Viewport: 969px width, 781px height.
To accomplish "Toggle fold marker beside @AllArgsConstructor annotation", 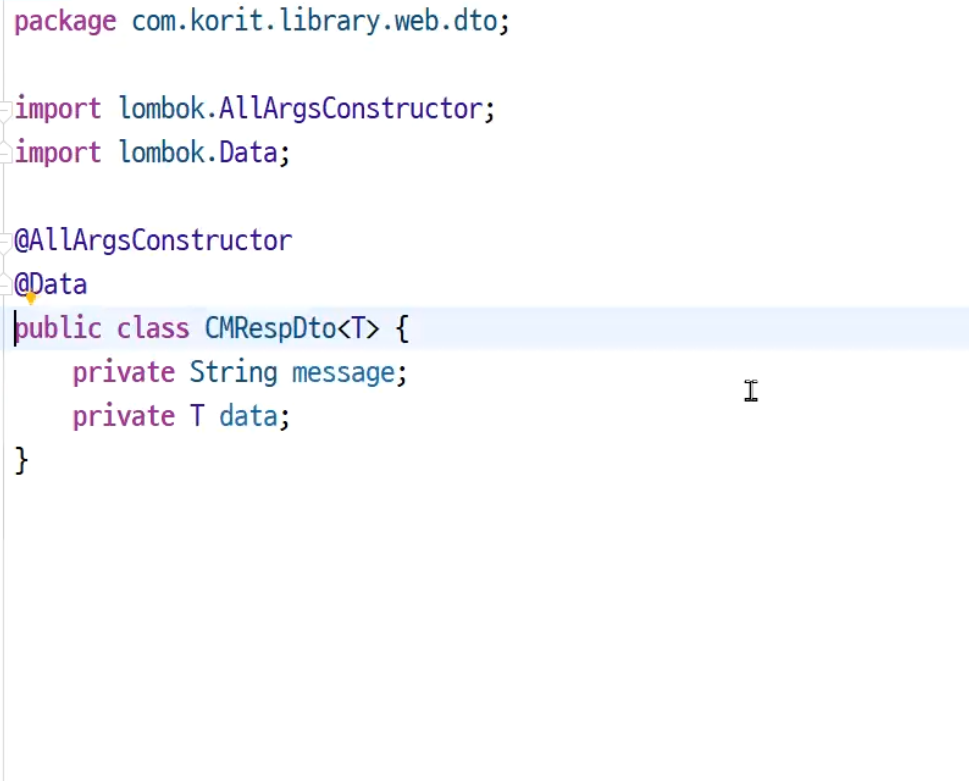I will 5,242.
